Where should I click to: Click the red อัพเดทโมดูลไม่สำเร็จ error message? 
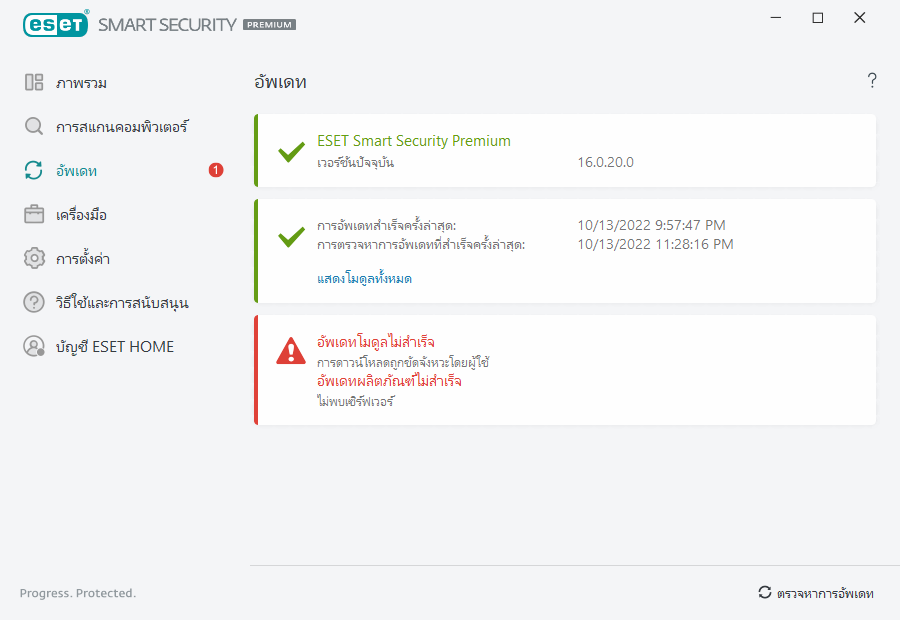[x=375, y=342]
